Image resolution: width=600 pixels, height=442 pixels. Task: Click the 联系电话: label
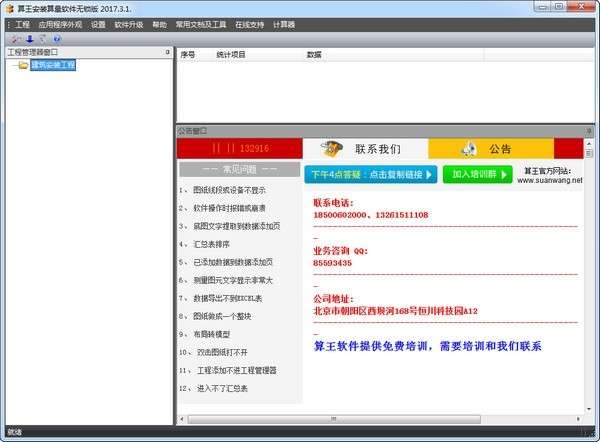tap(334, 203)
